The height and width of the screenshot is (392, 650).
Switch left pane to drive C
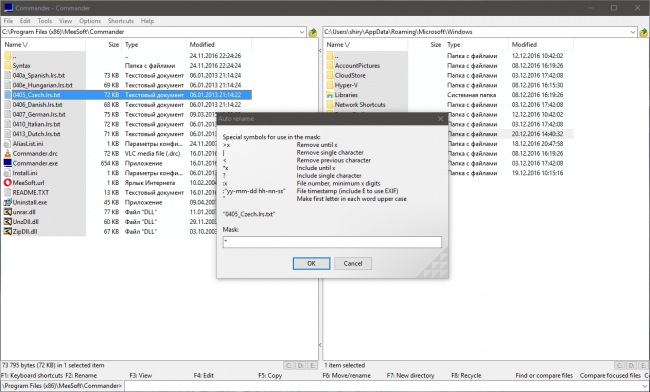point(289,365)
